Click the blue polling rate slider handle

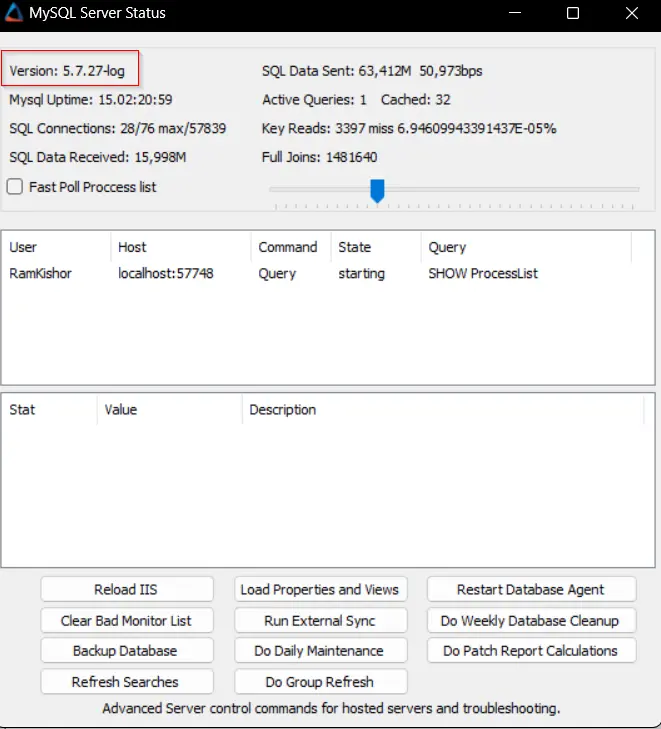click(377, 191)
